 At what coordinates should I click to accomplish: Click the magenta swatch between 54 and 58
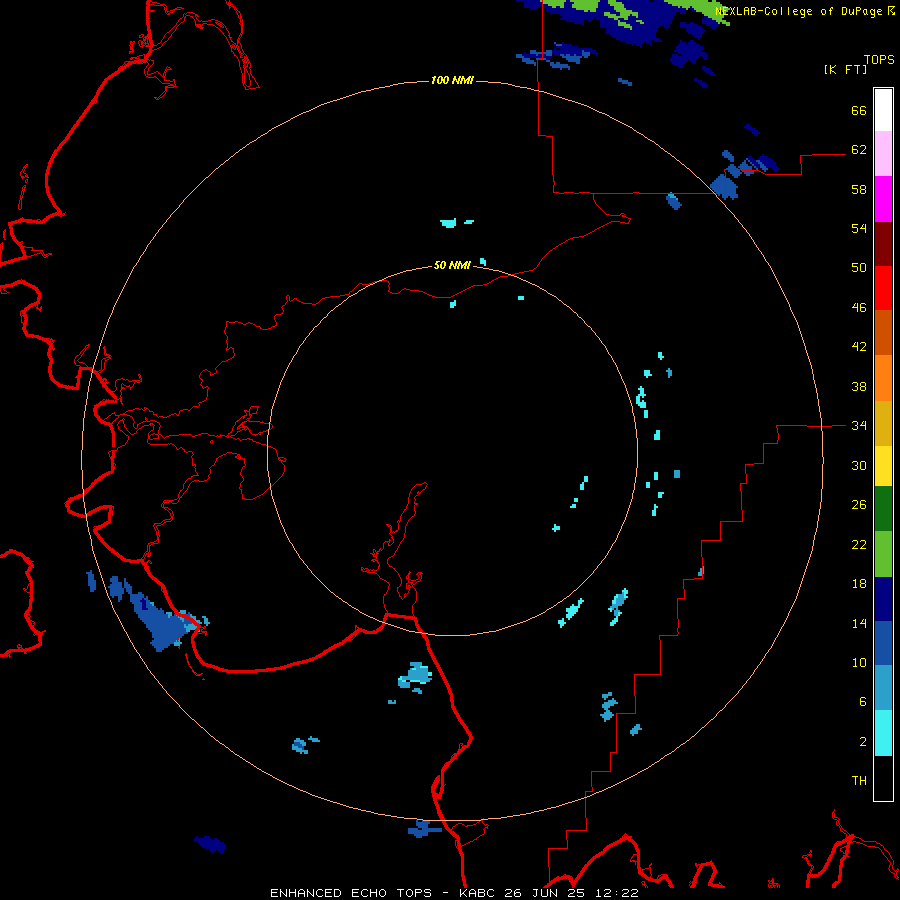883,199
